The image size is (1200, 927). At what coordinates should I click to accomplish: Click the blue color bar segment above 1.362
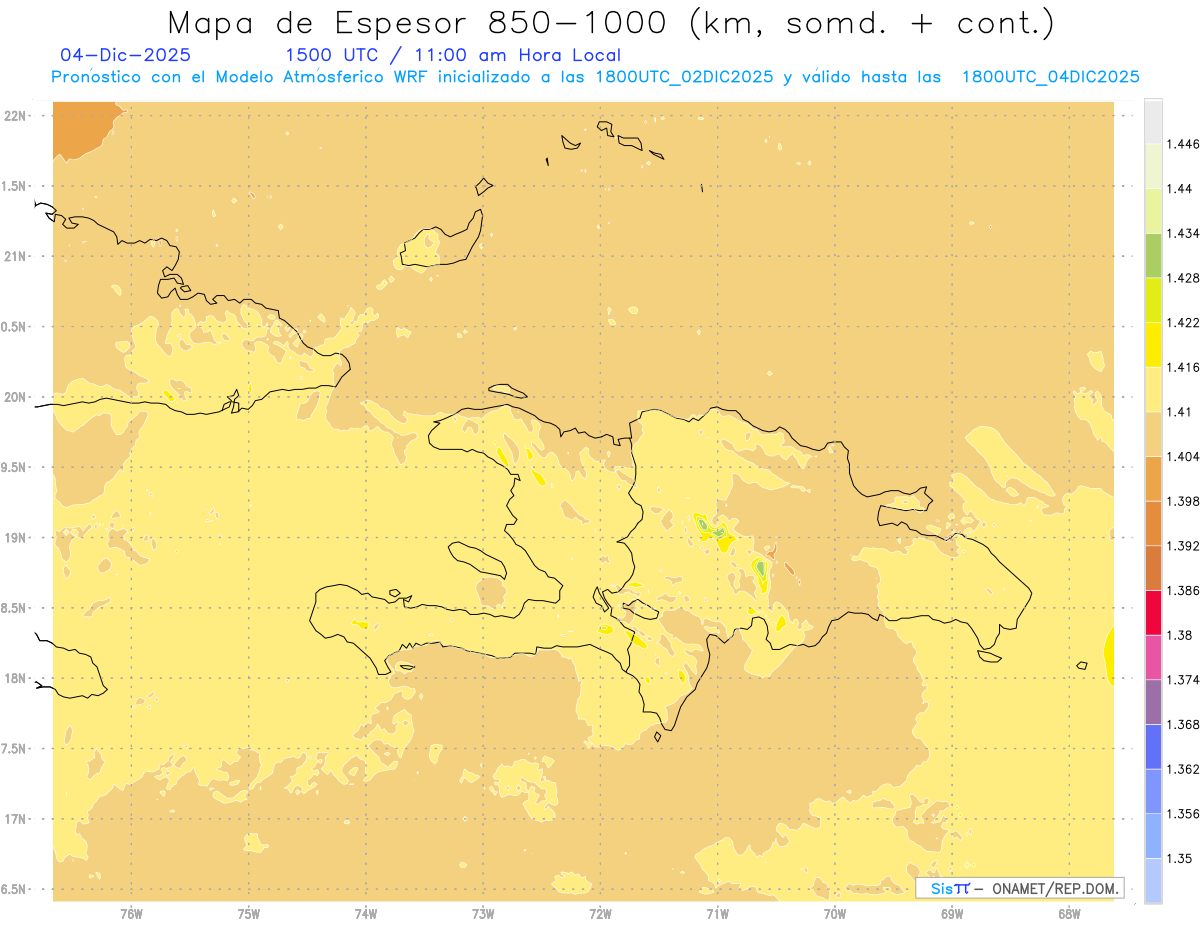coord(1153,746)
